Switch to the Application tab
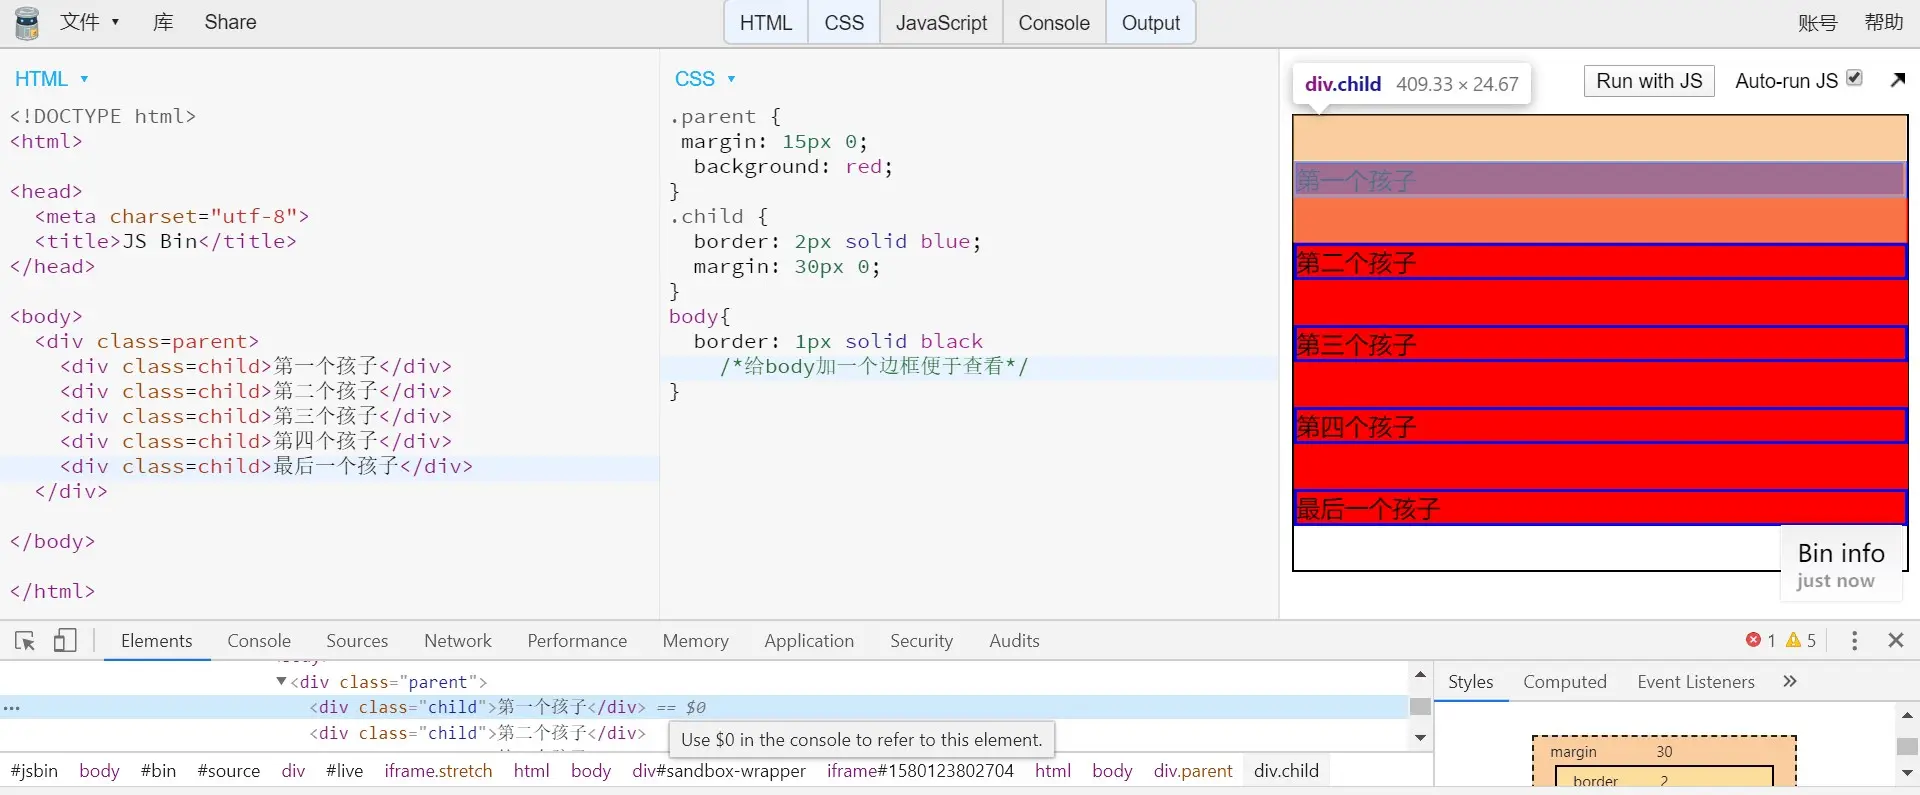 tap(809, 641)
